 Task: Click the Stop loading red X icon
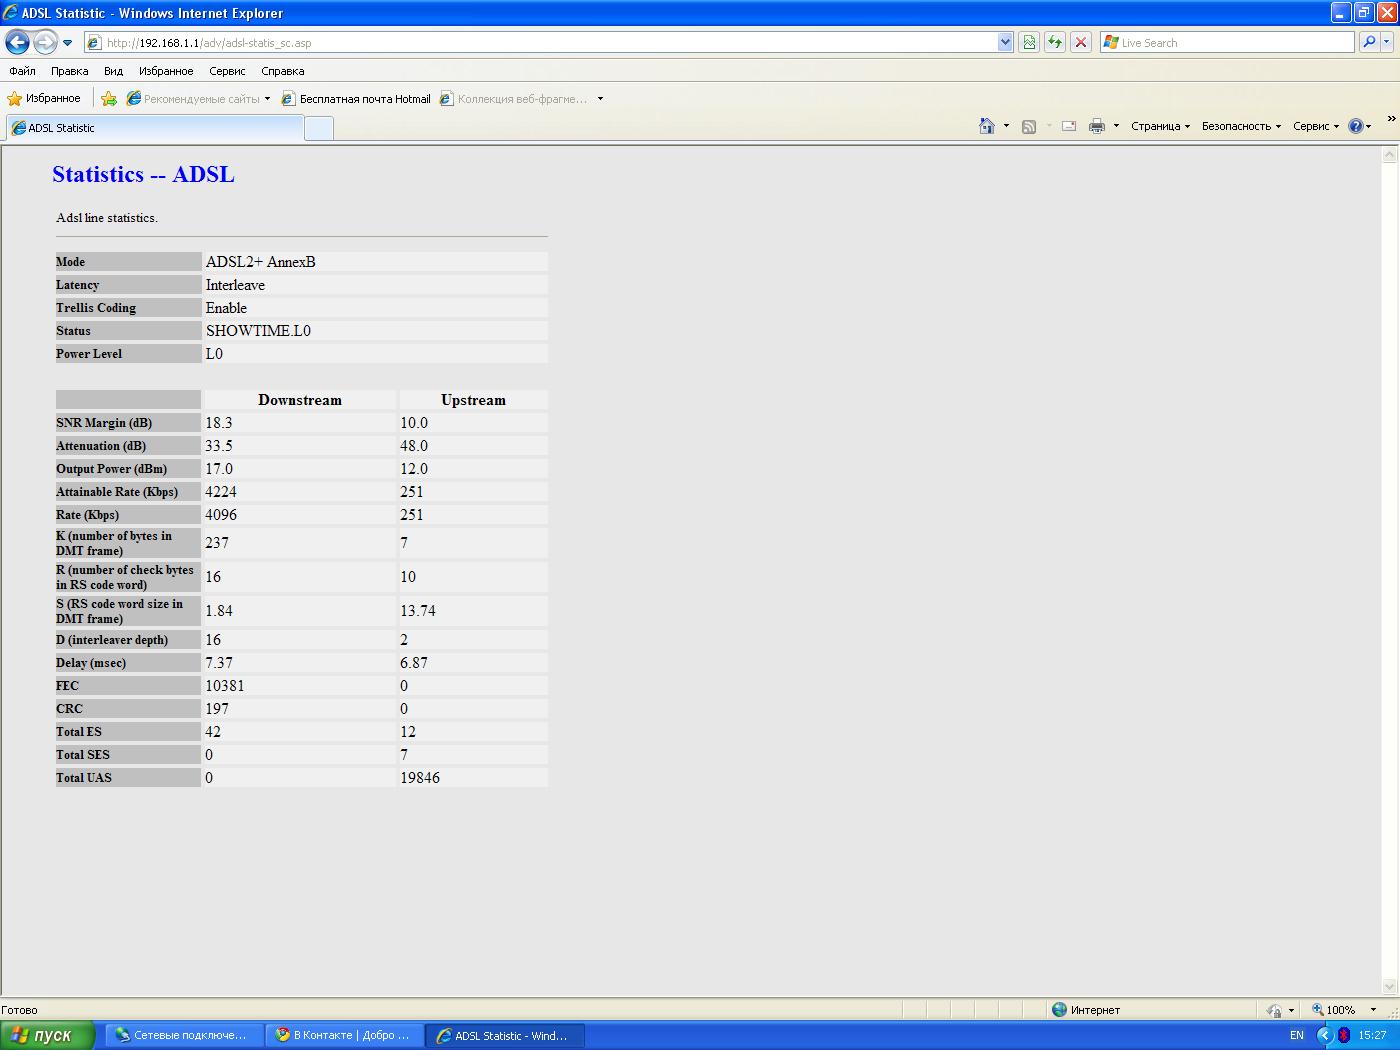(1080, 42)
